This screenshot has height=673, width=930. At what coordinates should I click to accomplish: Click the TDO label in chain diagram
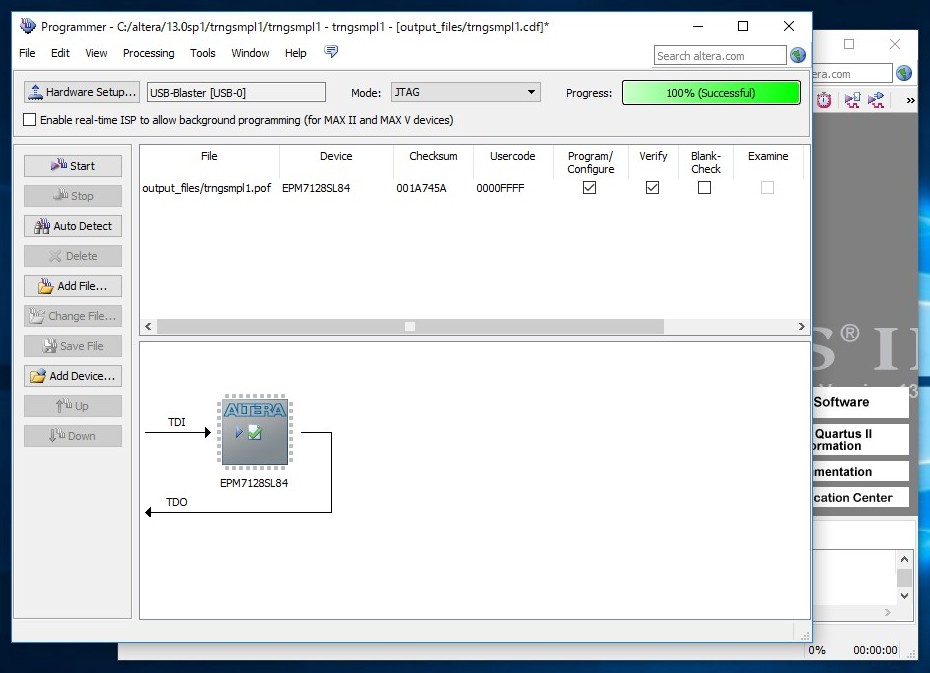[x=177, y=502]
